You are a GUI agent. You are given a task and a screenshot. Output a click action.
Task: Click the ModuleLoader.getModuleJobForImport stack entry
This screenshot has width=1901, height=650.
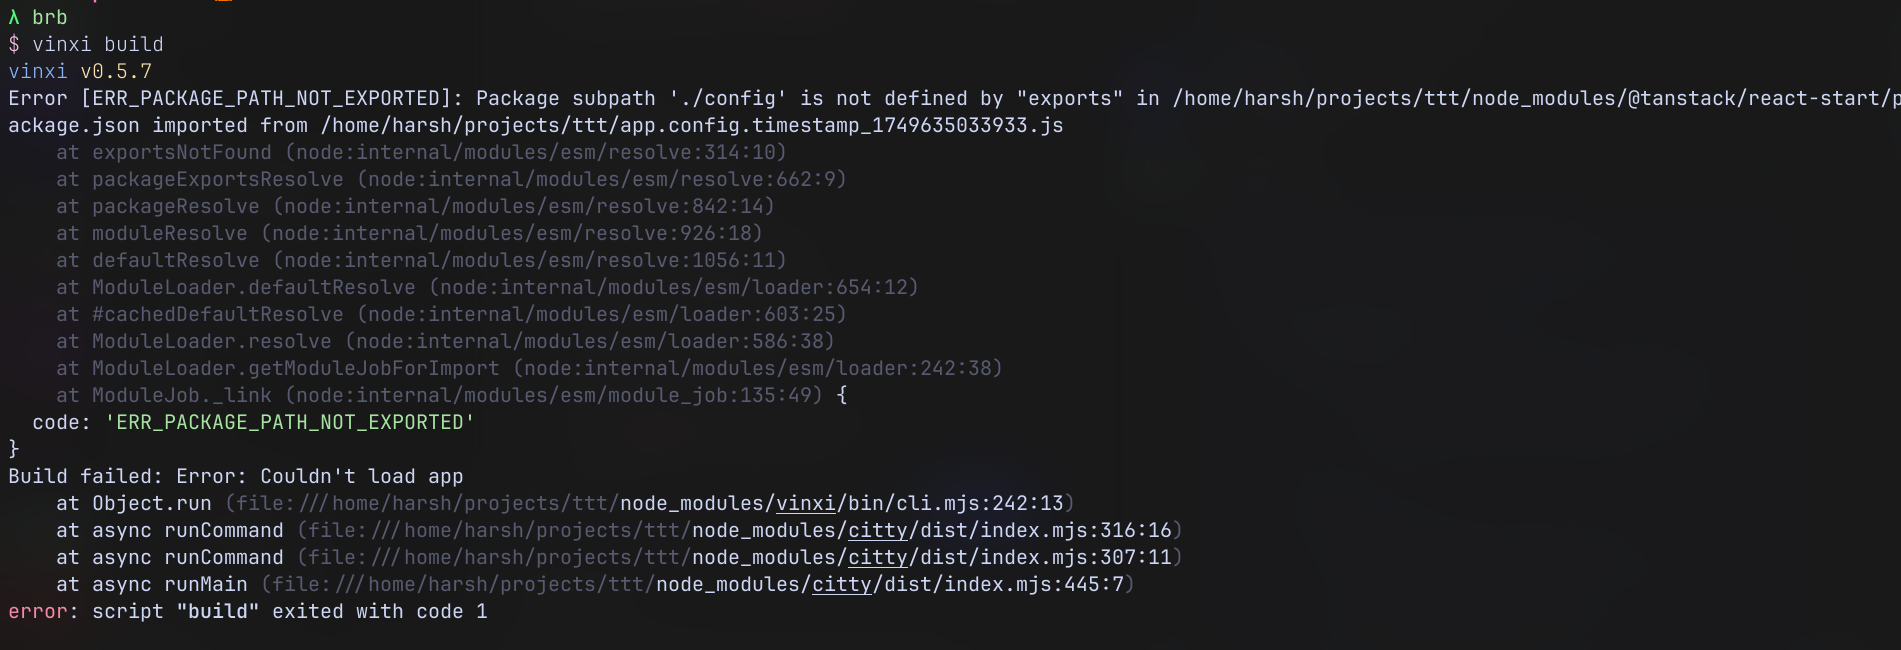point(529,368)
